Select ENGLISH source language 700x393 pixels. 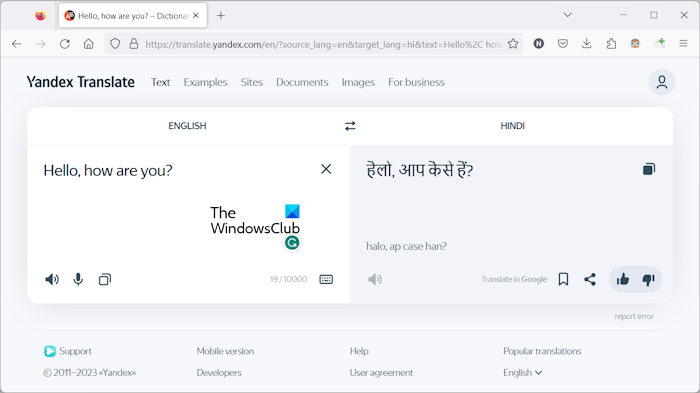(x=187, y=126)
